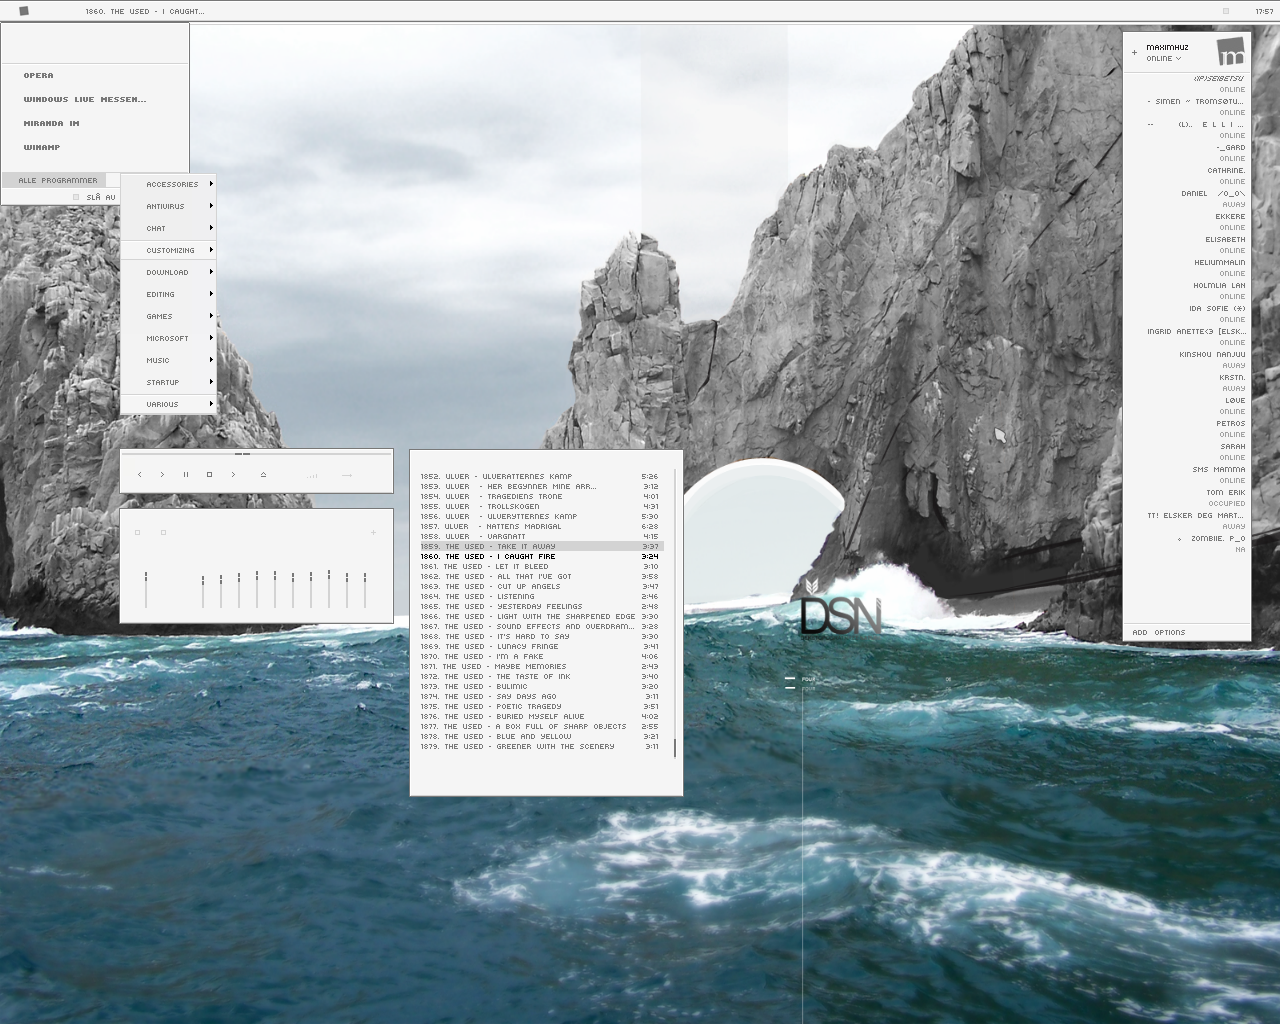The width and height of the screenshot is (1280, 1024).
Task: Click the plus icon beside Maximhuz
Action: pyautogui.click(x=1134, y=52)
